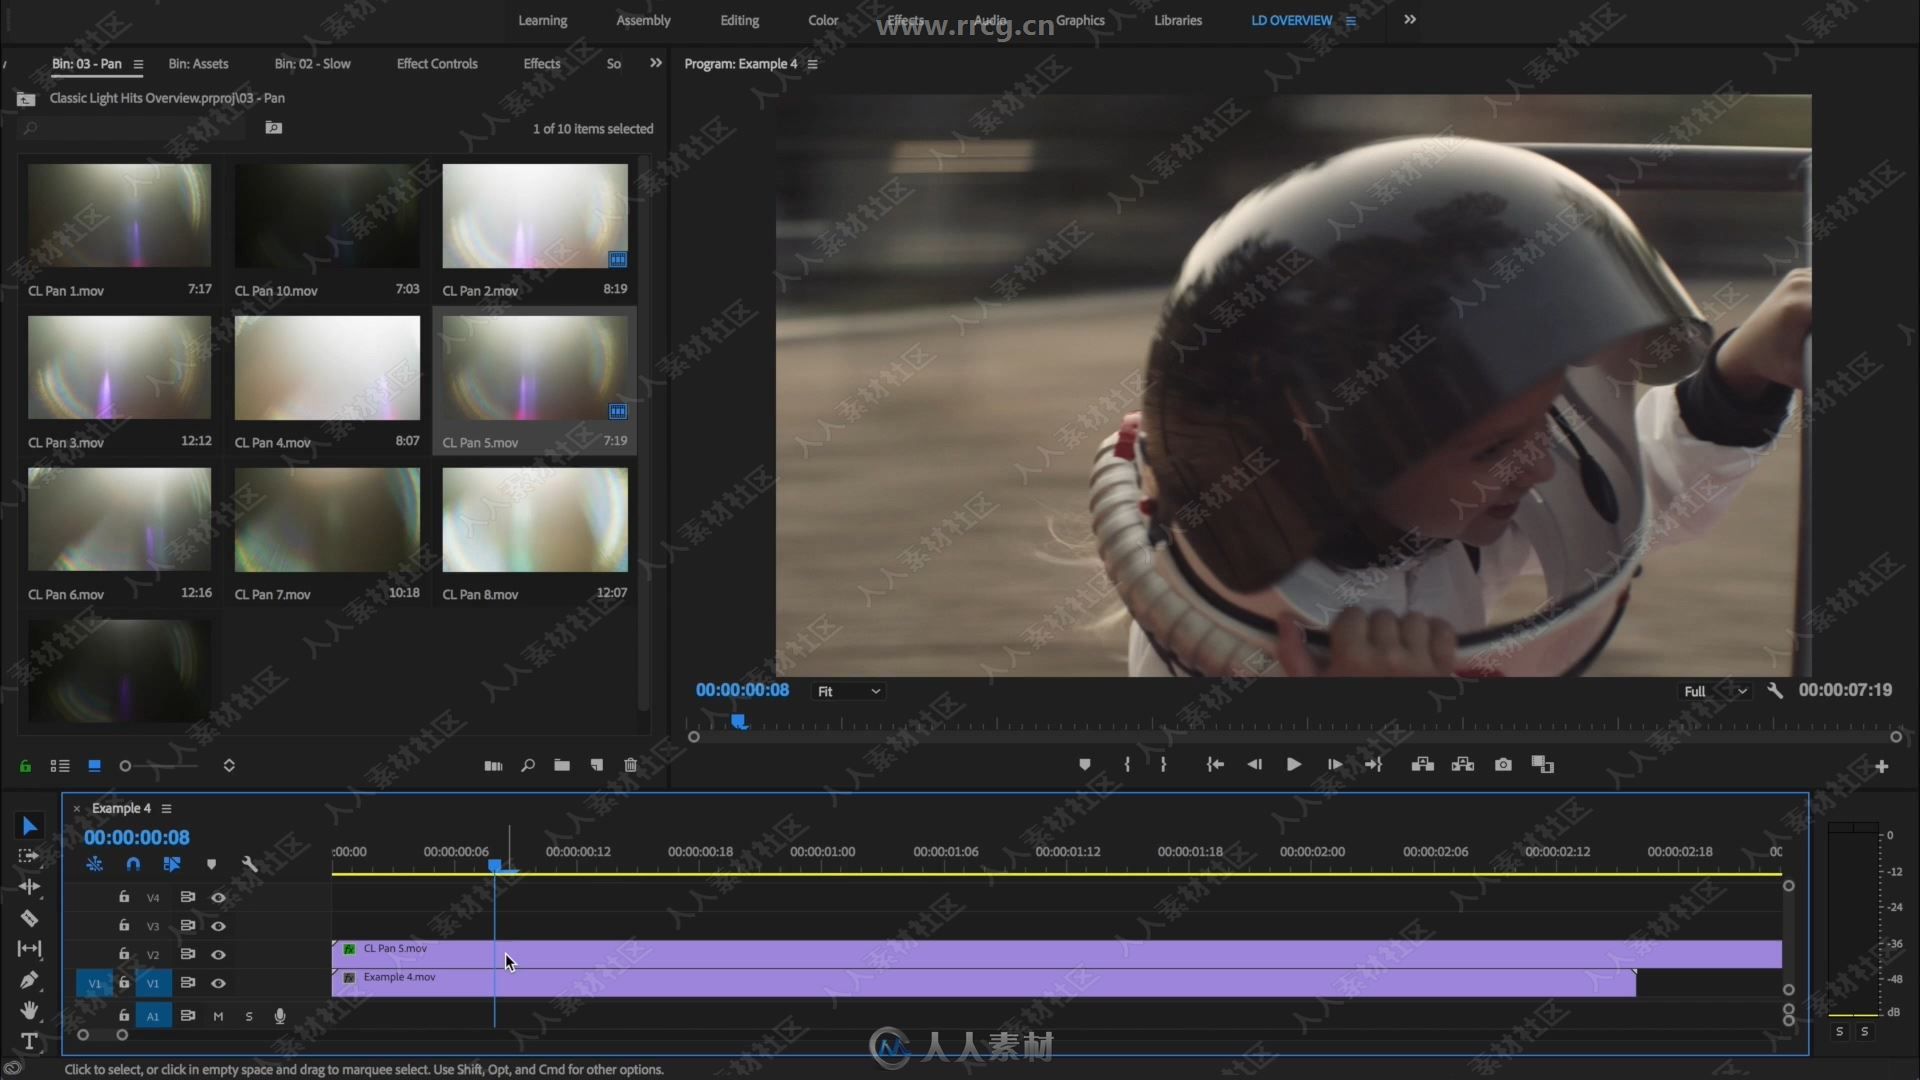Open the Effect Controls tab

tap(437, 63)
